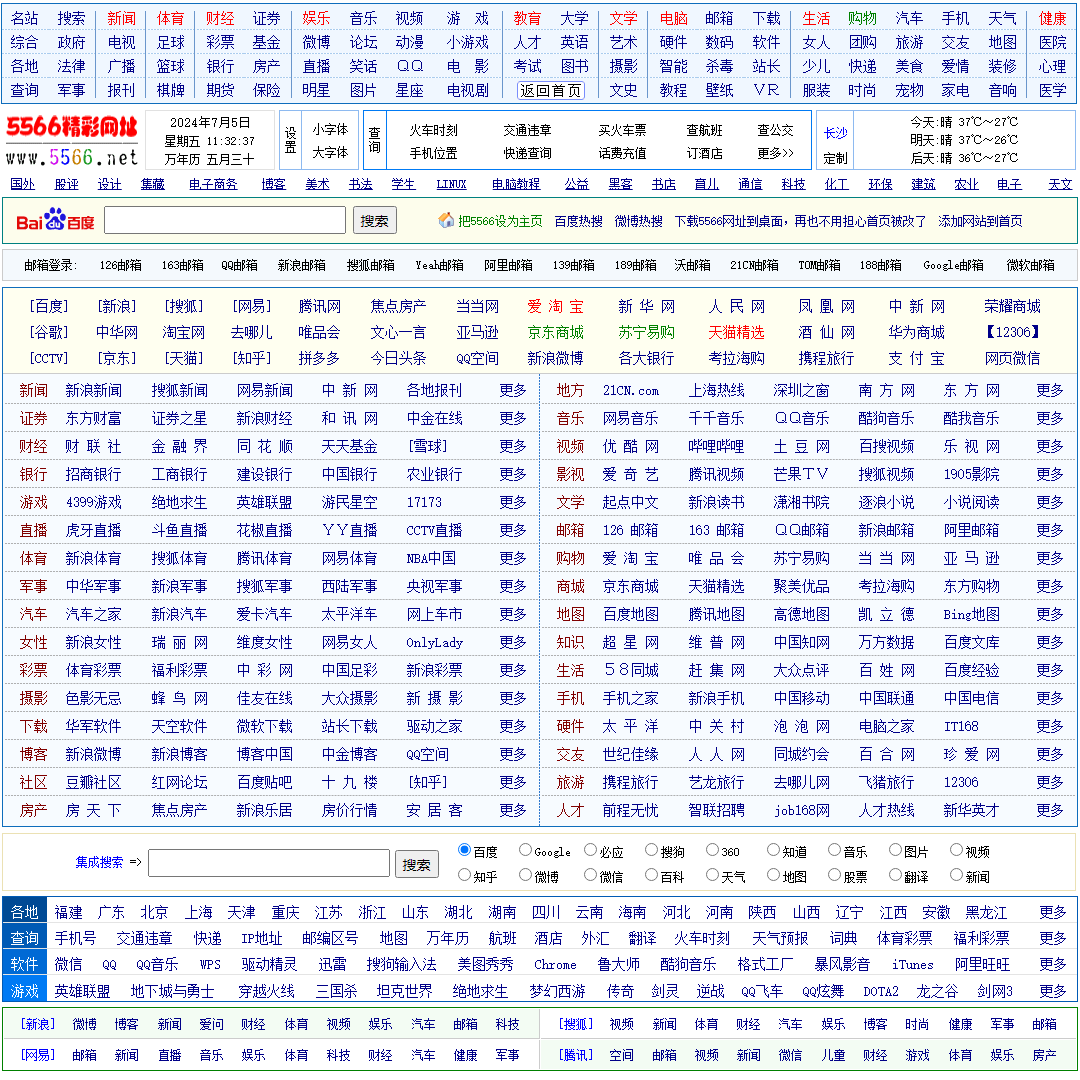Click the 把5566设为主页 link

(x=500, y=221)
